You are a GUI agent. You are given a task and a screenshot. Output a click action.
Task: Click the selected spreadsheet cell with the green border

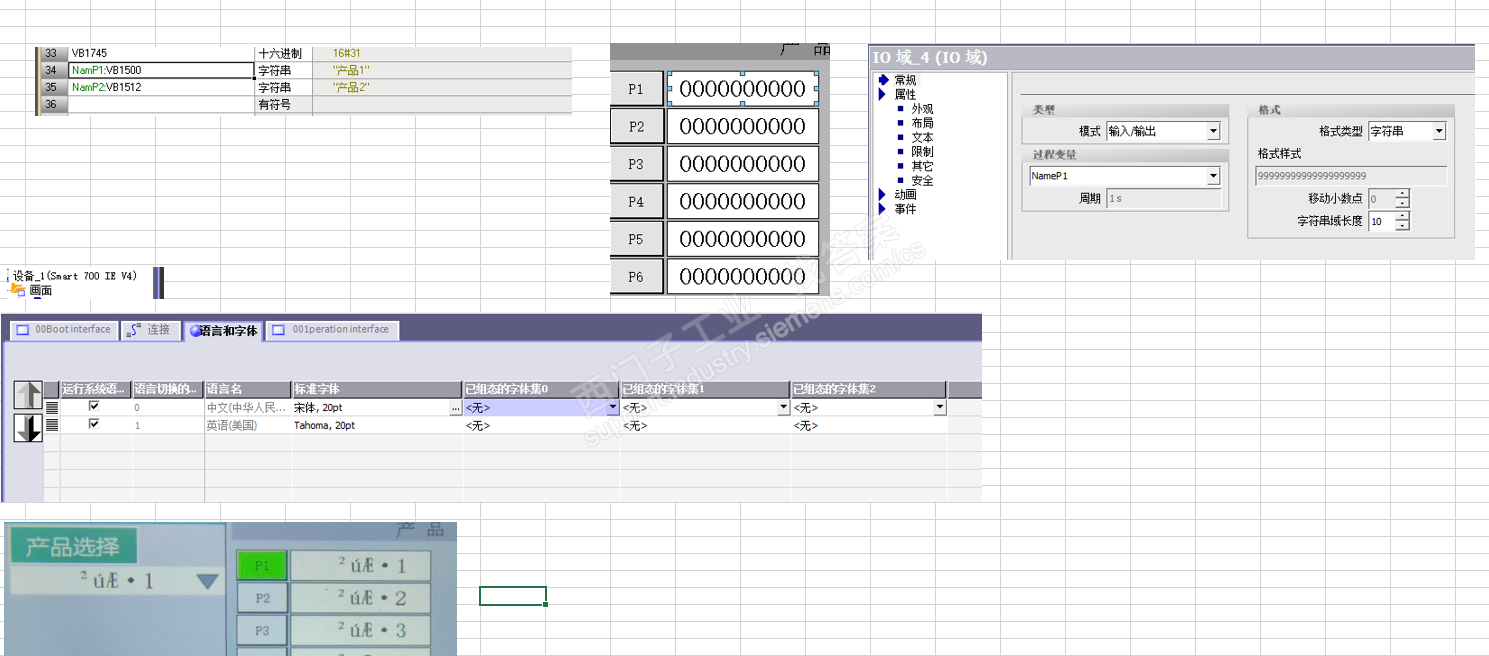[513, 596]
